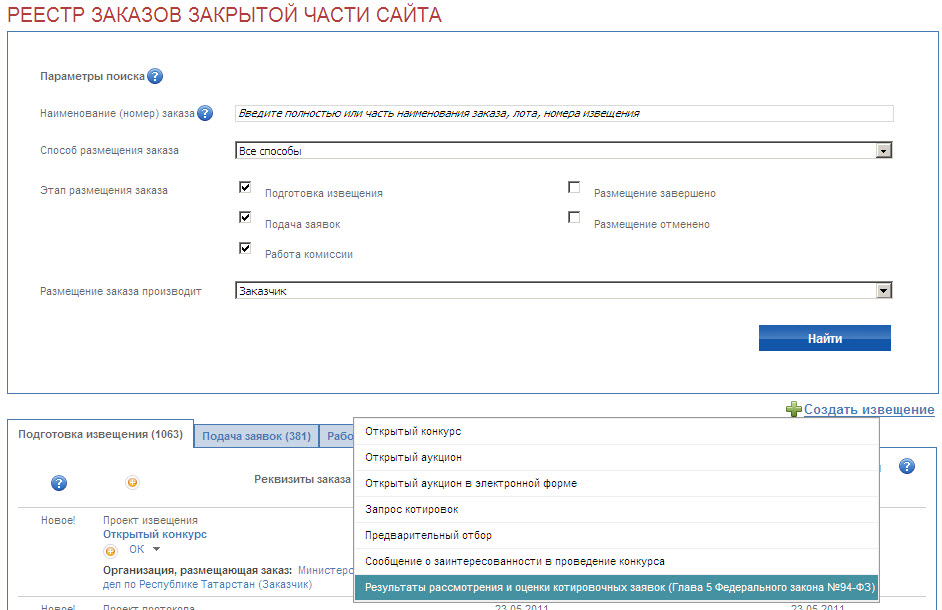This screenshot has height=610, width=942.
Task: Select Открытый аукцион from menu
Action: pyautogui.click(x=616, y=457)
